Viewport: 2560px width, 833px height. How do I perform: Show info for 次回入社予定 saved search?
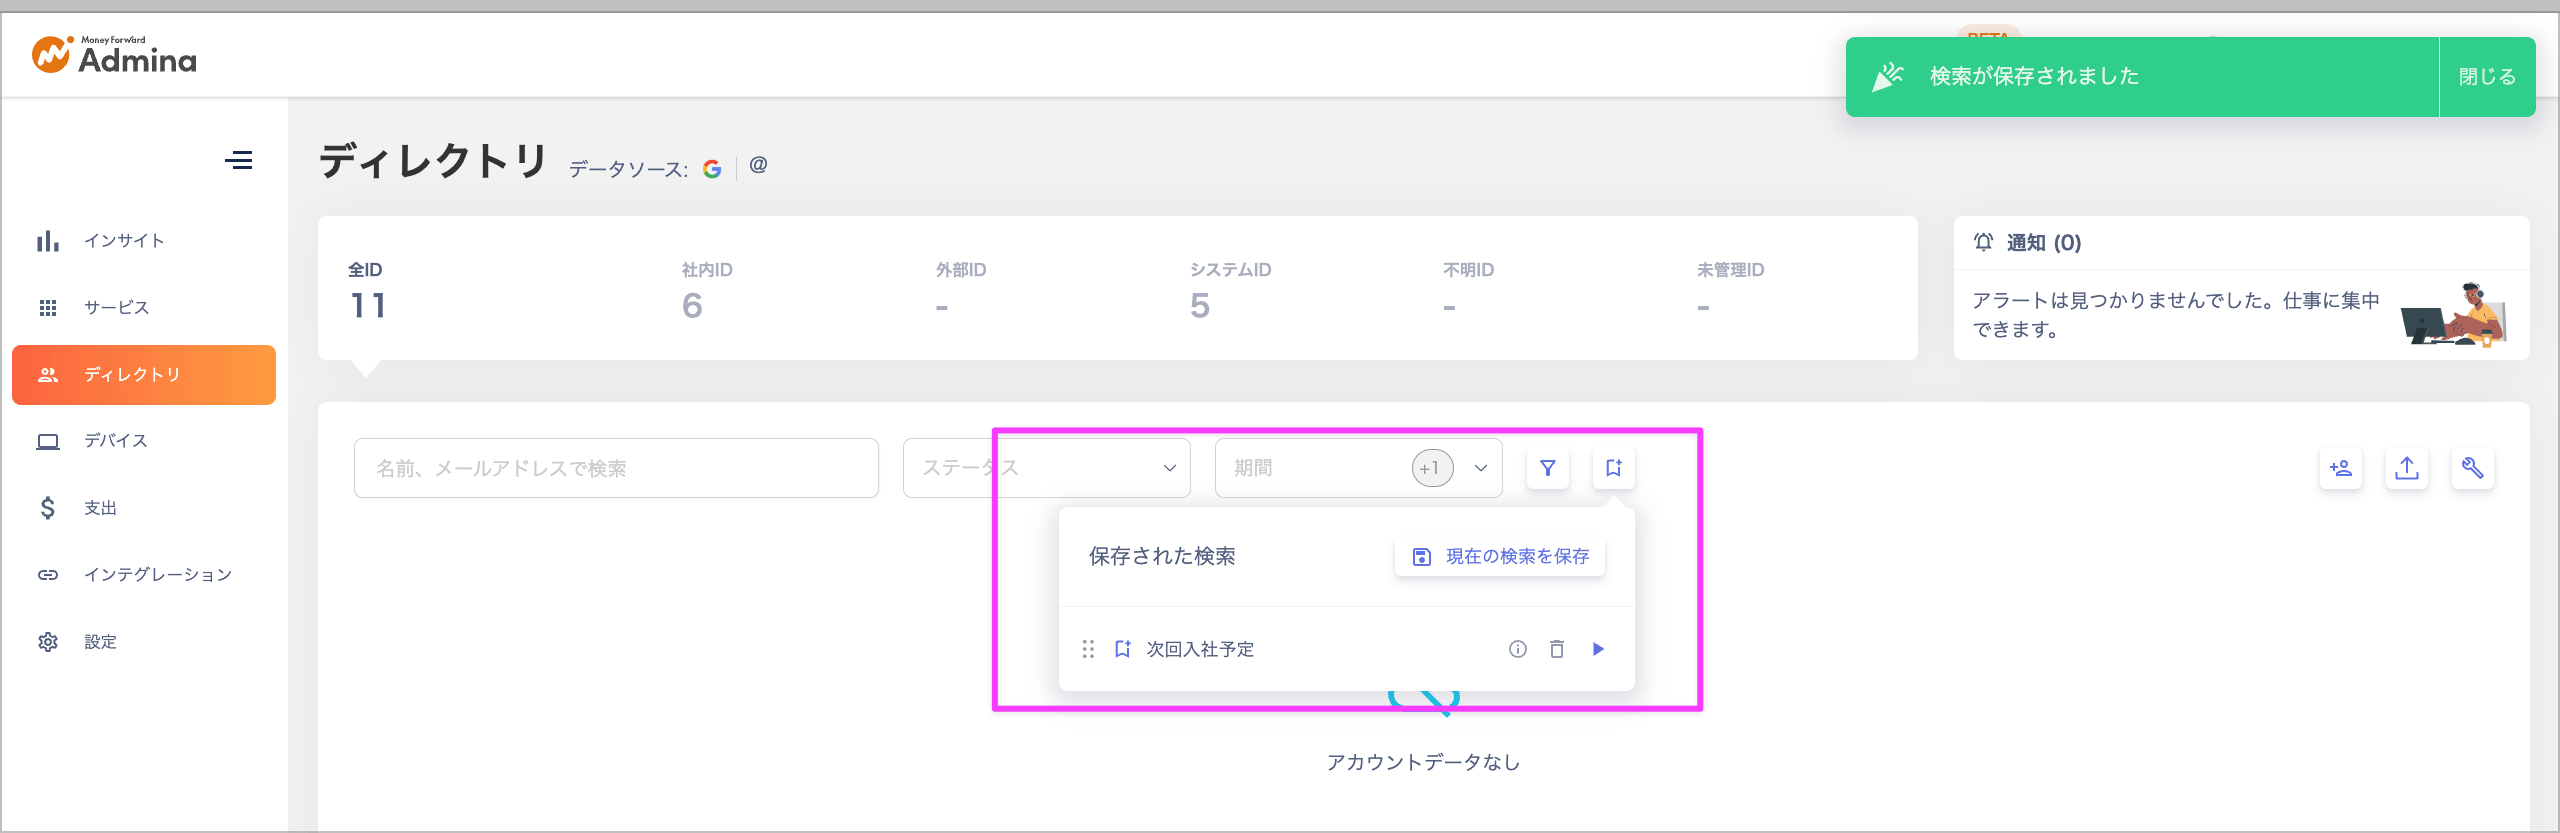1518,649
